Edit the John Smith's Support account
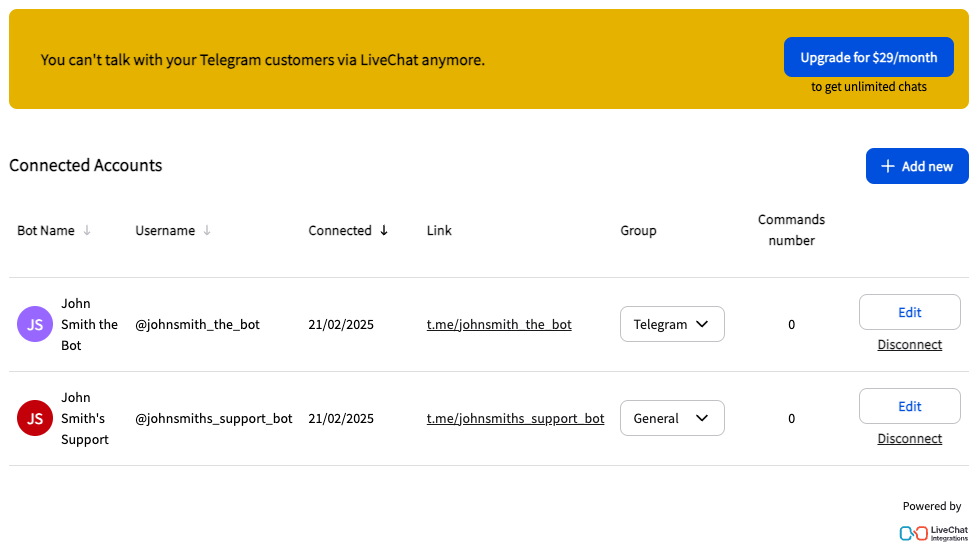The image size is (980, 557). pos(909,406)
